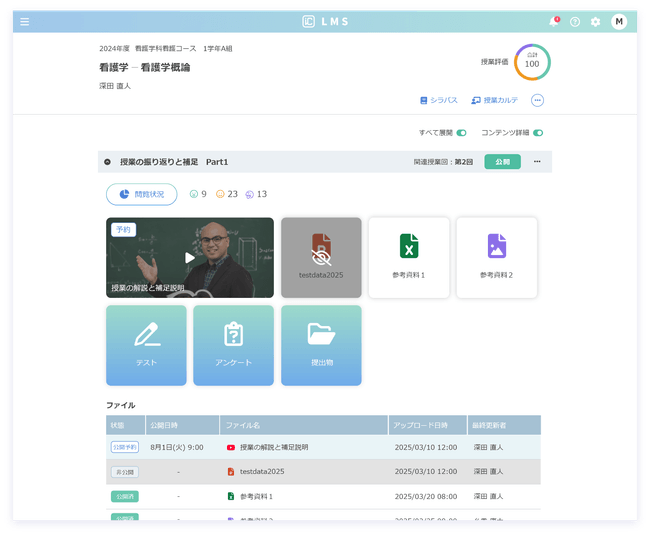Click the 閲覧状況 button
650x536 pixels.
point(142,194)
